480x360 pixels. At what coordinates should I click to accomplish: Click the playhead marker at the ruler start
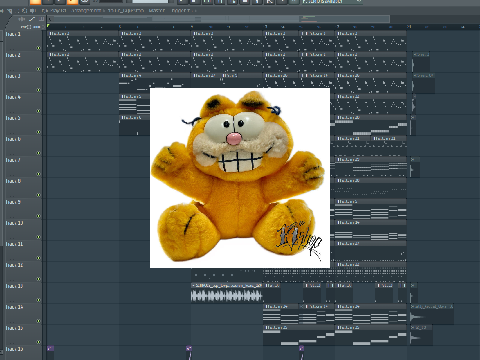[x=48, y=26]
